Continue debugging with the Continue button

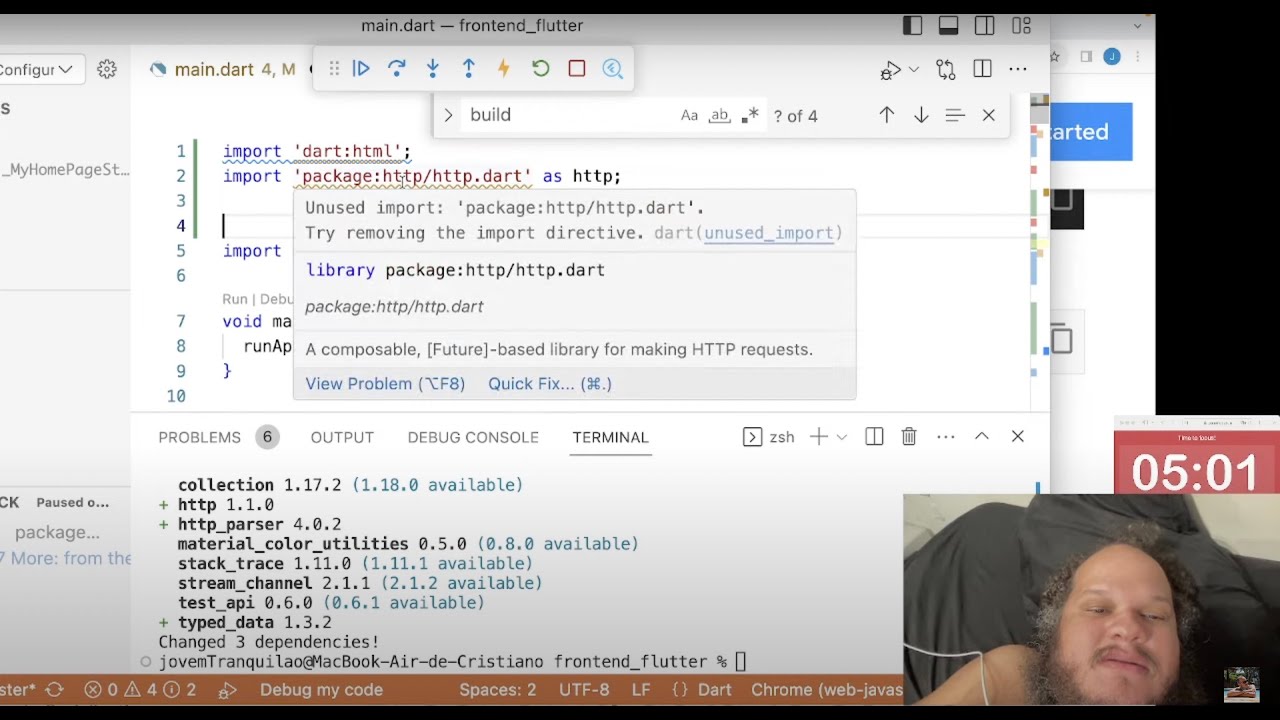pos(361,69)
